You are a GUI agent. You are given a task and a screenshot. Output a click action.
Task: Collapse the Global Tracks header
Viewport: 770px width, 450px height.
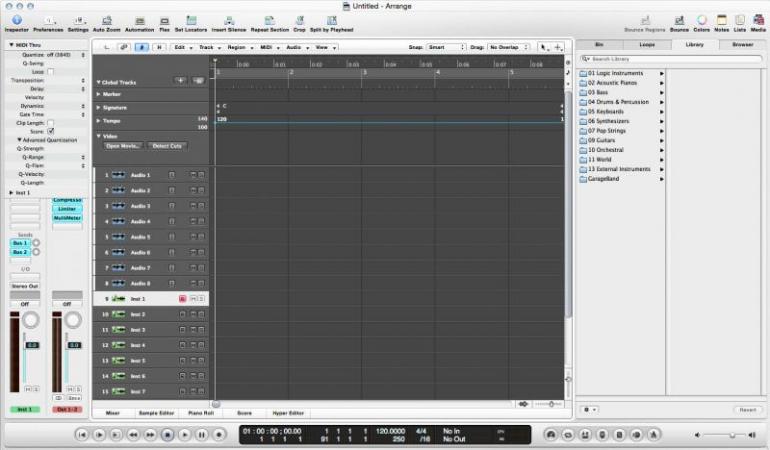(98, 82)
